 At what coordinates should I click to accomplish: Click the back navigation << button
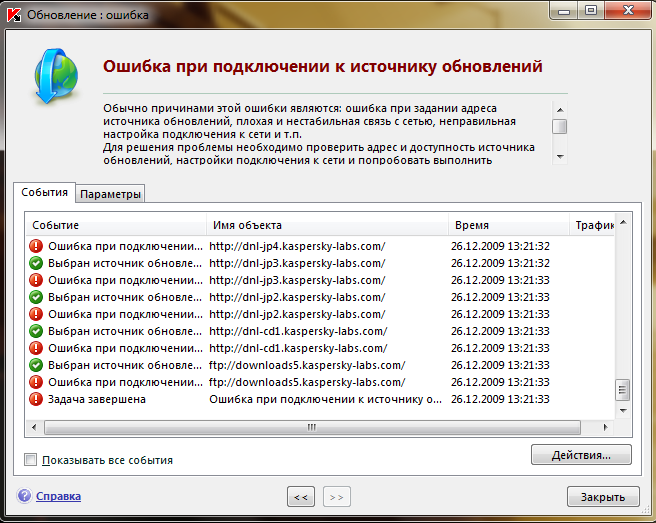click(x=300, y=496)
